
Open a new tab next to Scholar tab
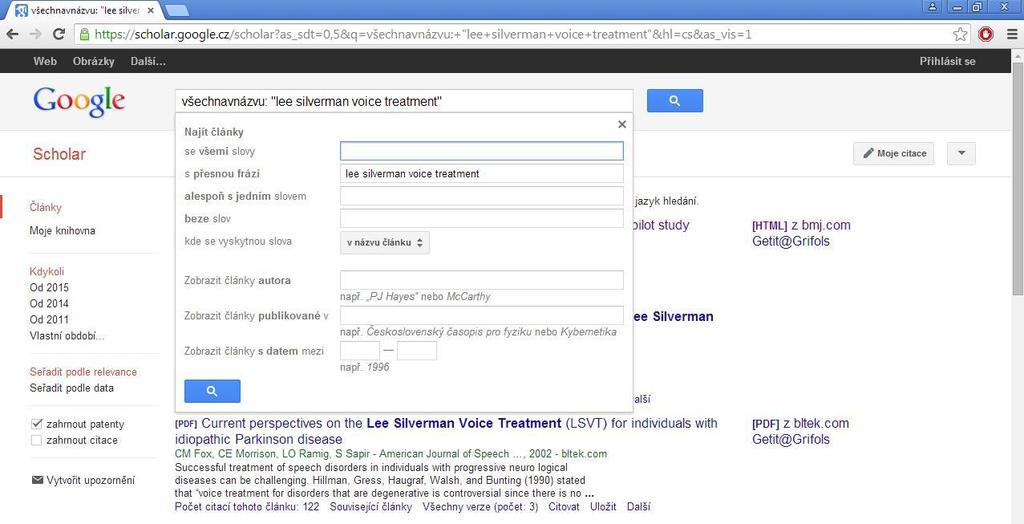176,10
